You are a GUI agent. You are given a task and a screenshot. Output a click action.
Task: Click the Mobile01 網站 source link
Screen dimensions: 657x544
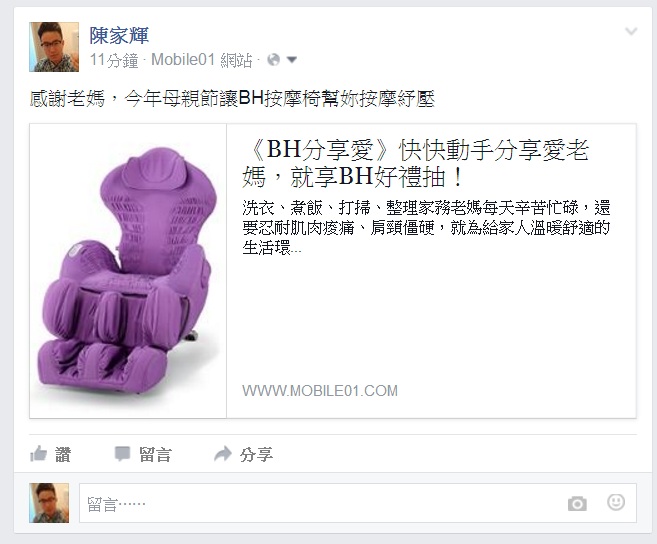tap(202, 60)
